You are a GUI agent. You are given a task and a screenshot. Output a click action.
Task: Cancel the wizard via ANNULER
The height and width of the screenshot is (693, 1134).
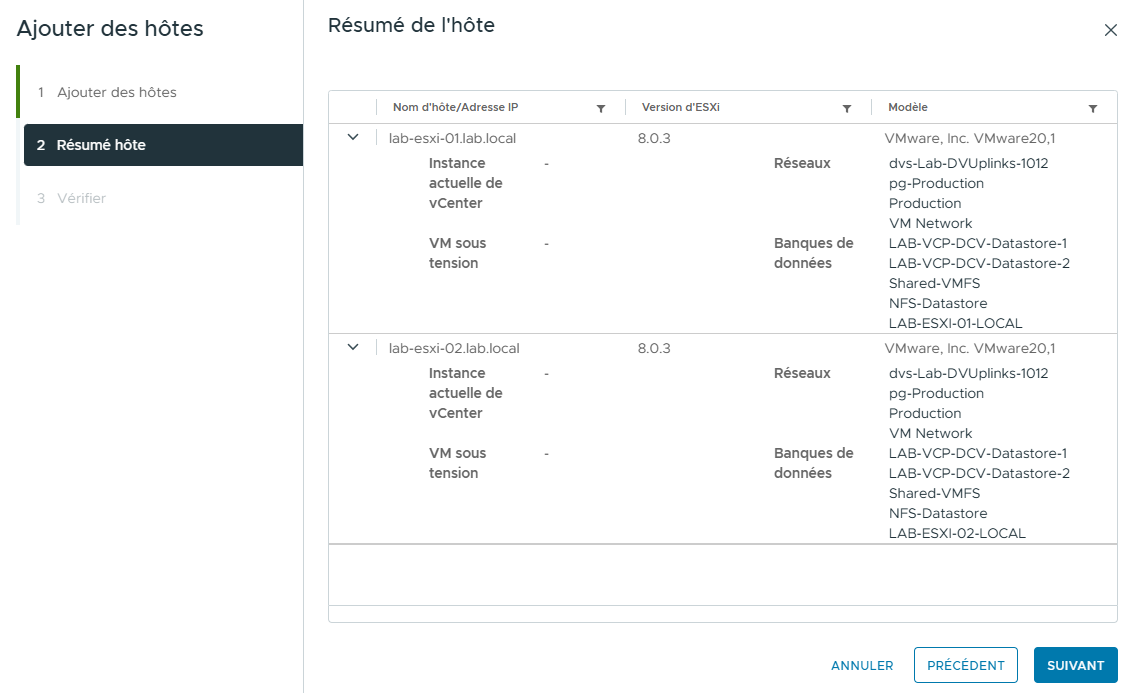pyautogui.click(x=862, y=665)
